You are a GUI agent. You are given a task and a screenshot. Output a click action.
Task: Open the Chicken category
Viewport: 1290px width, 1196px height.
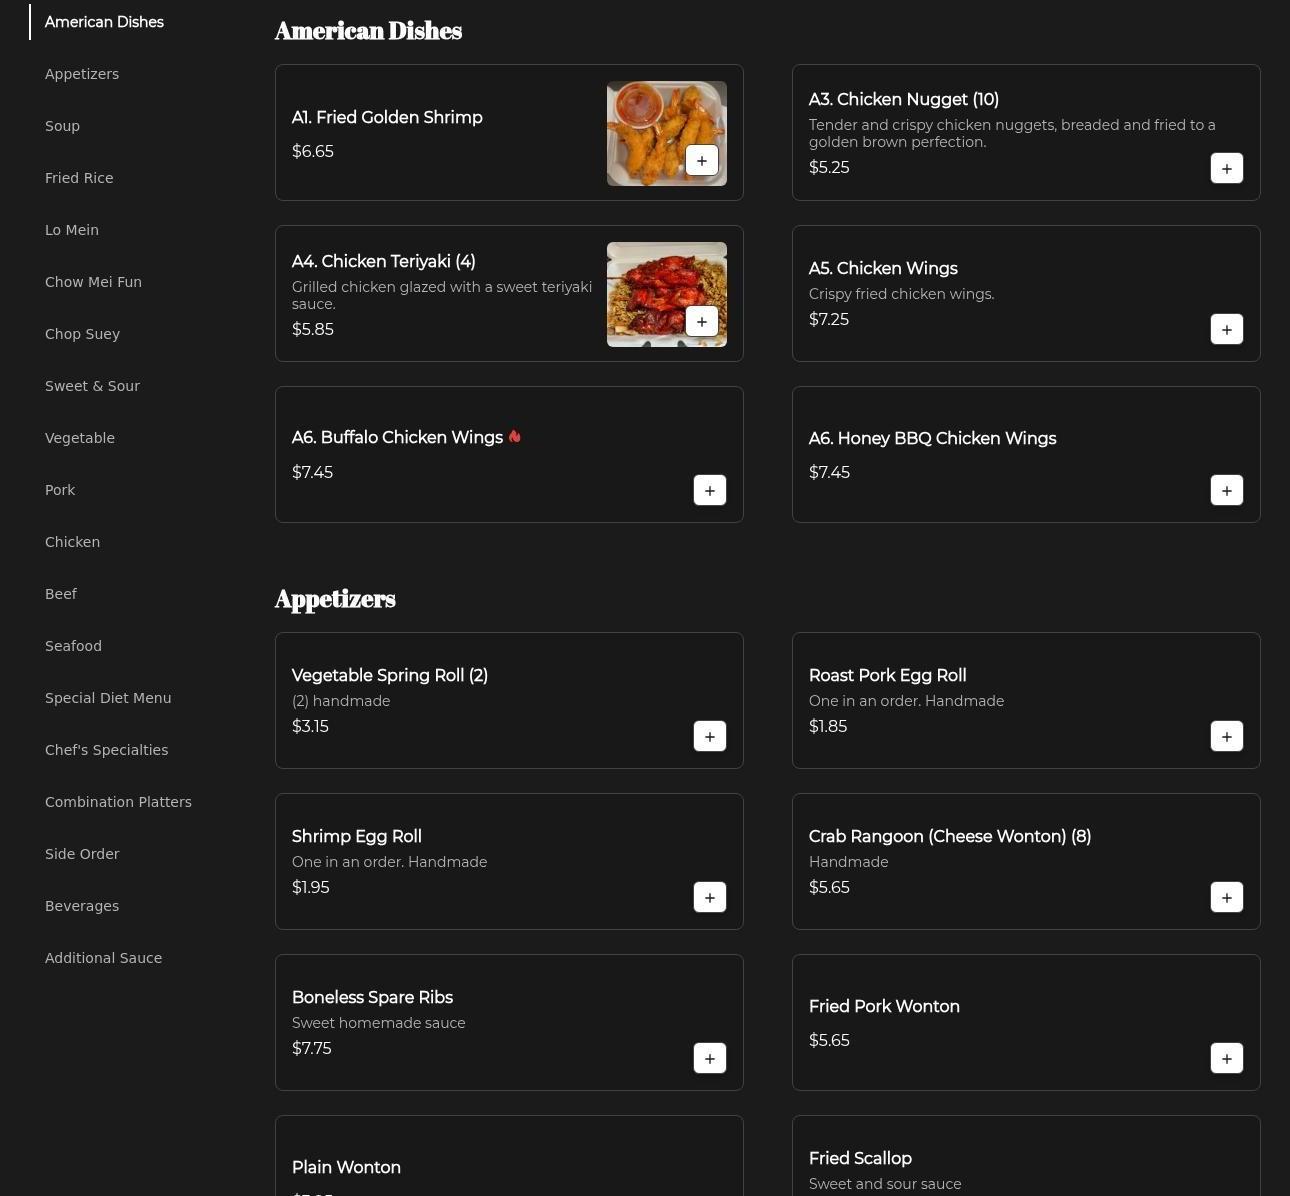[72, 542]
